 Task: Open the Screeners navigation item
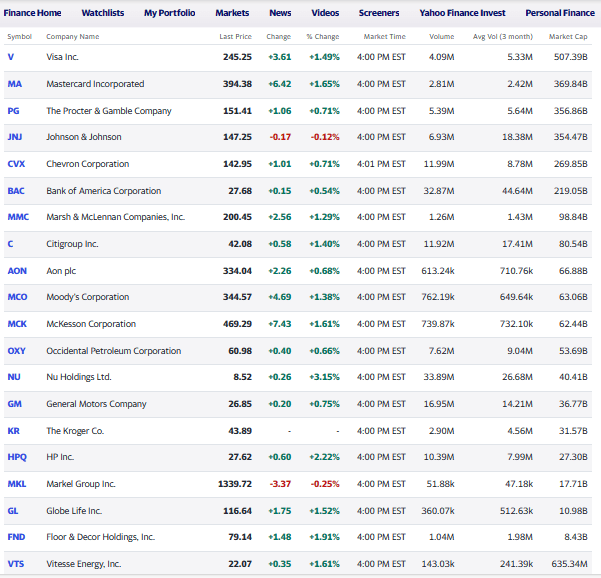(x=379, y=13)
